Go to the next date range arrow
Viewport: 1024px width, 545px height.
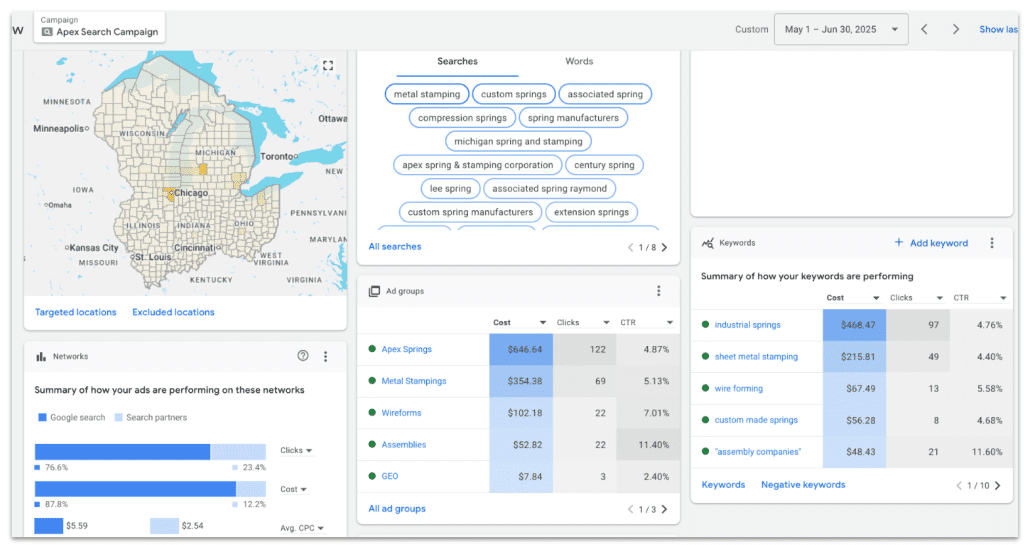tap(956, 30)
